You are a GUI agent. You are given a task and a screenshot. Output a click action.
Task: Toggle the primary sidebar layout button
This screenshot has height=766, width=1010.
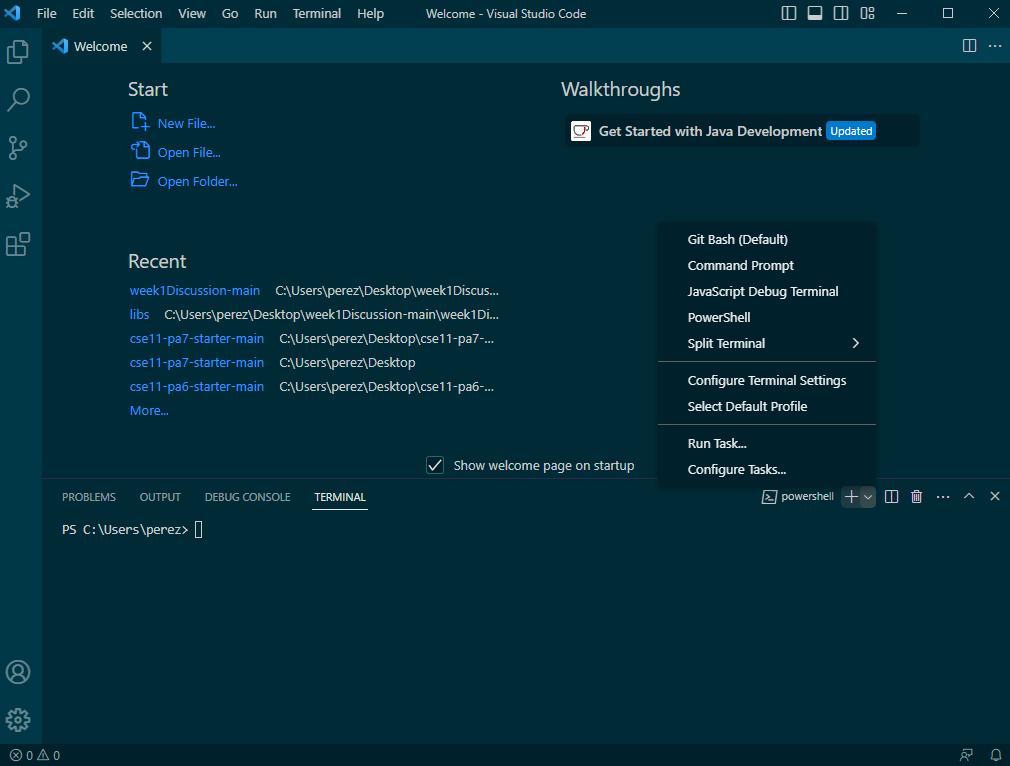click(789, 14)
